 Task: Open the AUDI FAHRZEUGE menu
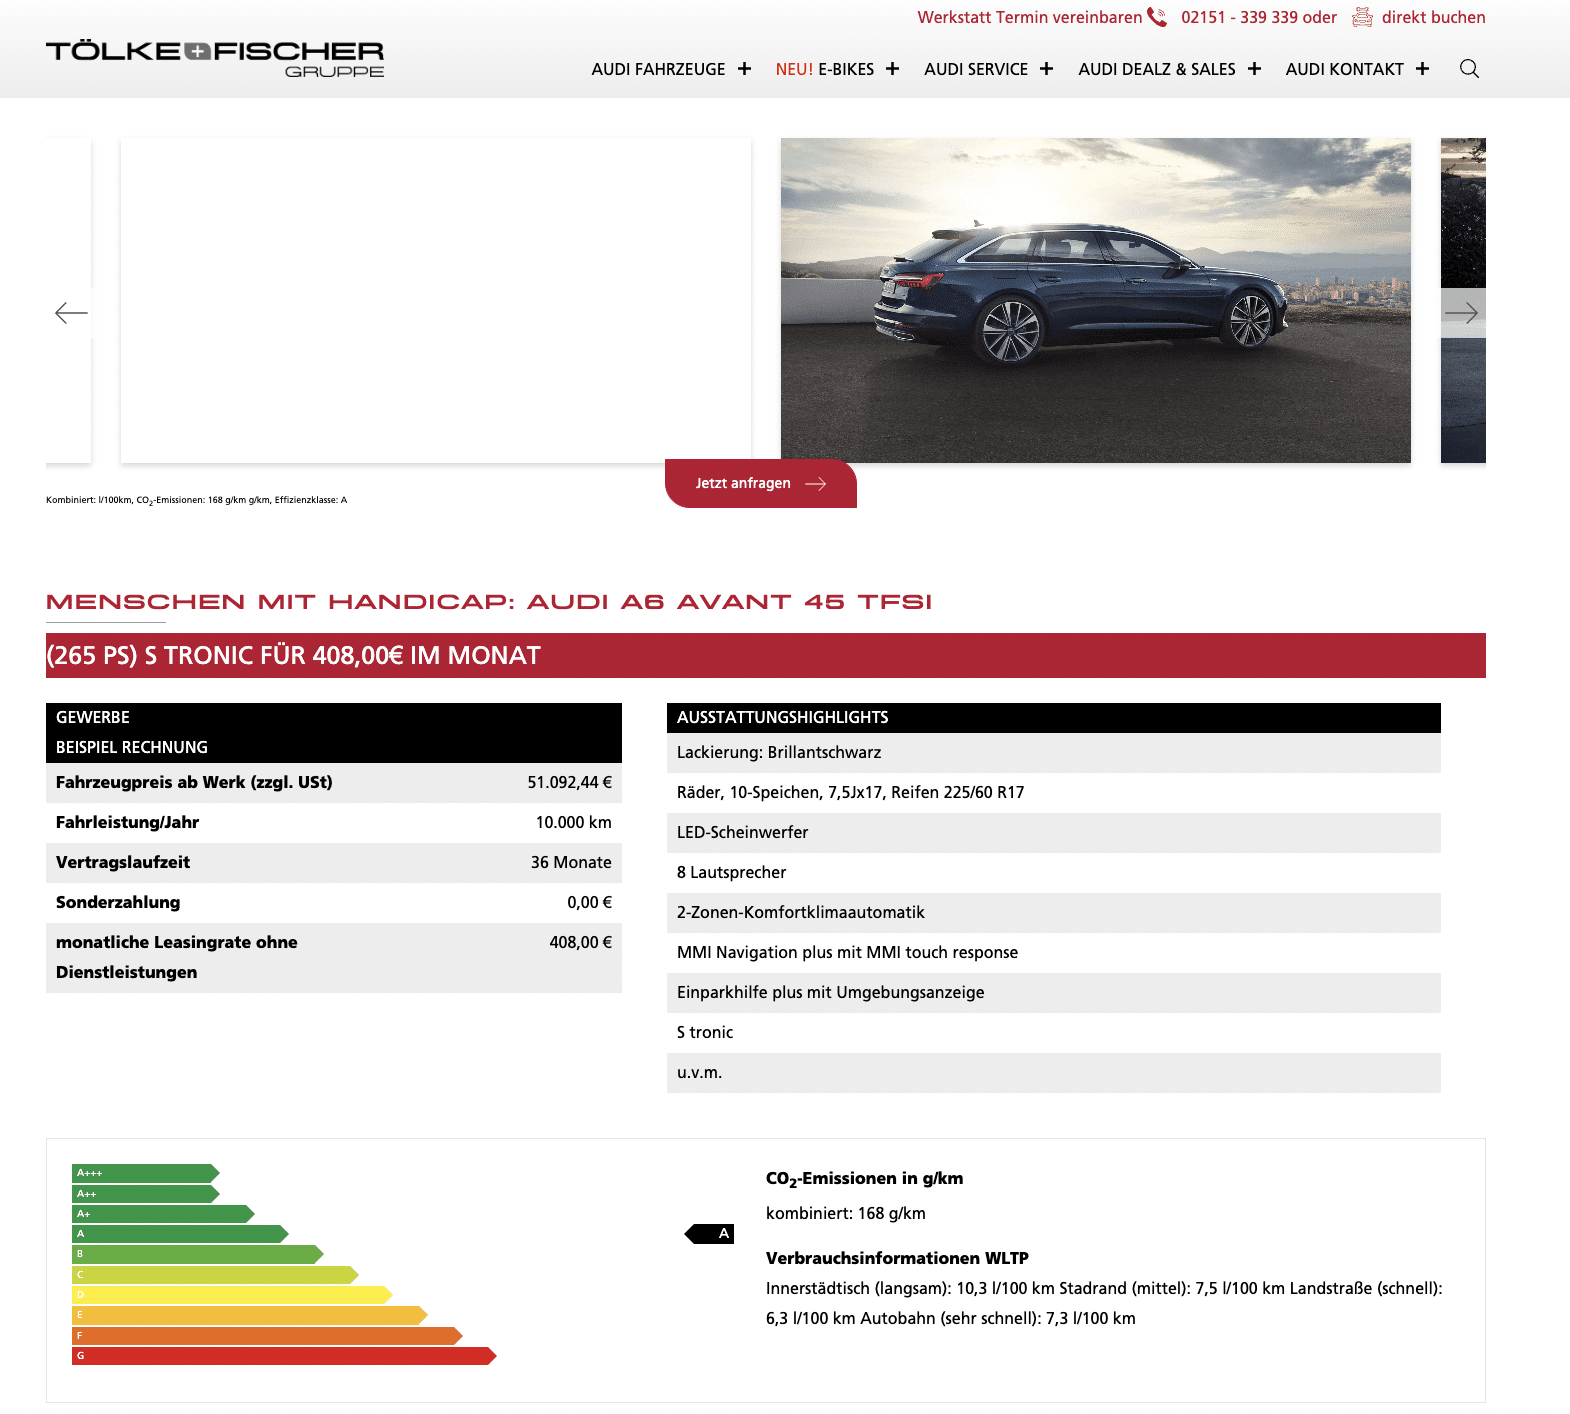click(658, 69)
